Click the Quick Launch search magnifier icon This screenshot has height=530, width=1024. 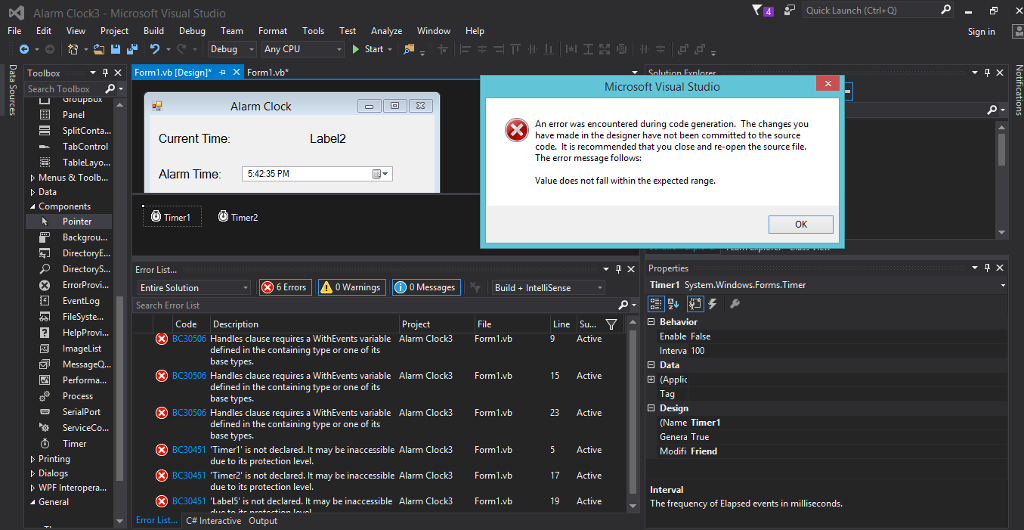945,10
